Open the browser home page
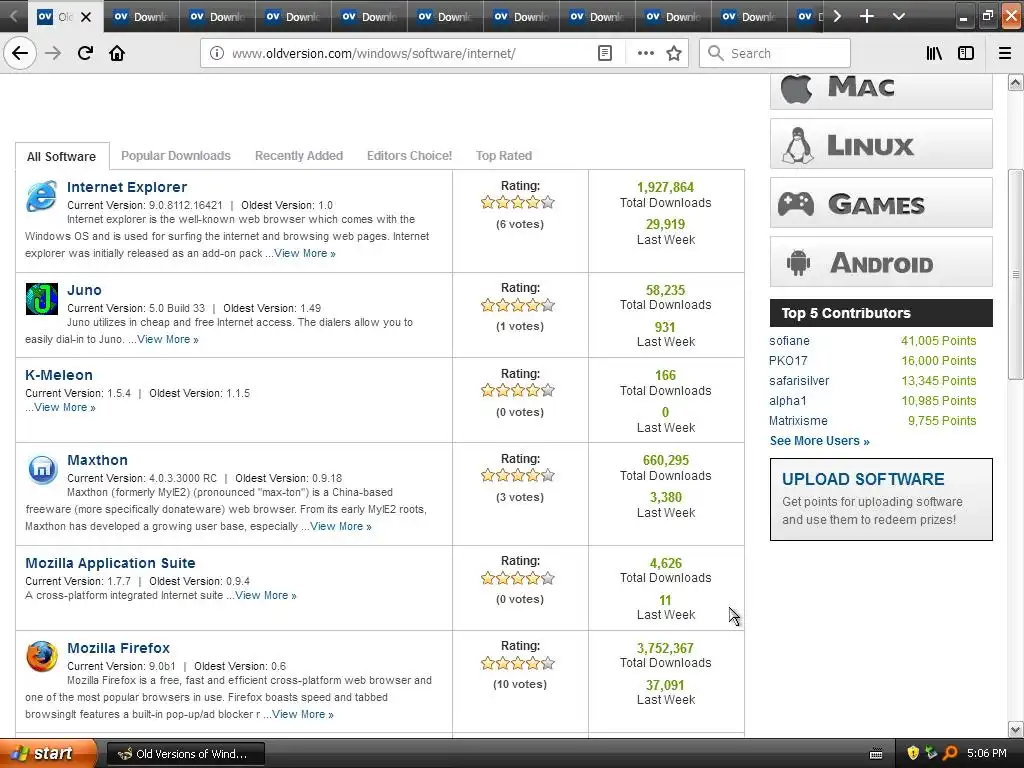This screenshot has width=1024, height=768. tap(117, 54)
